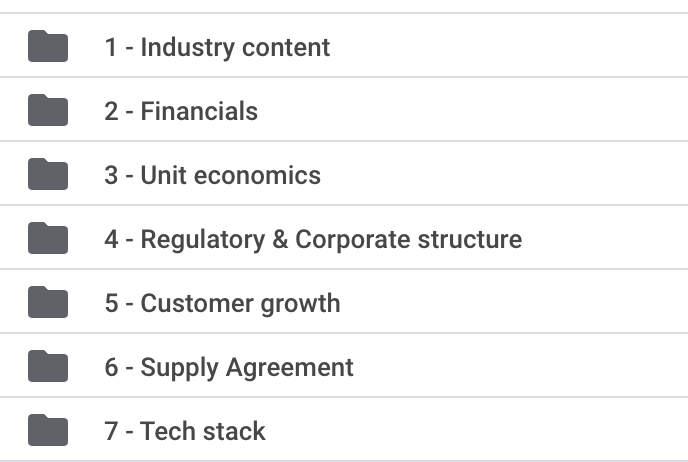The image size is (688, 462).
Task: Click folder icon beside Customer growth
Action: pyautogui.click(x=48, y=302)
